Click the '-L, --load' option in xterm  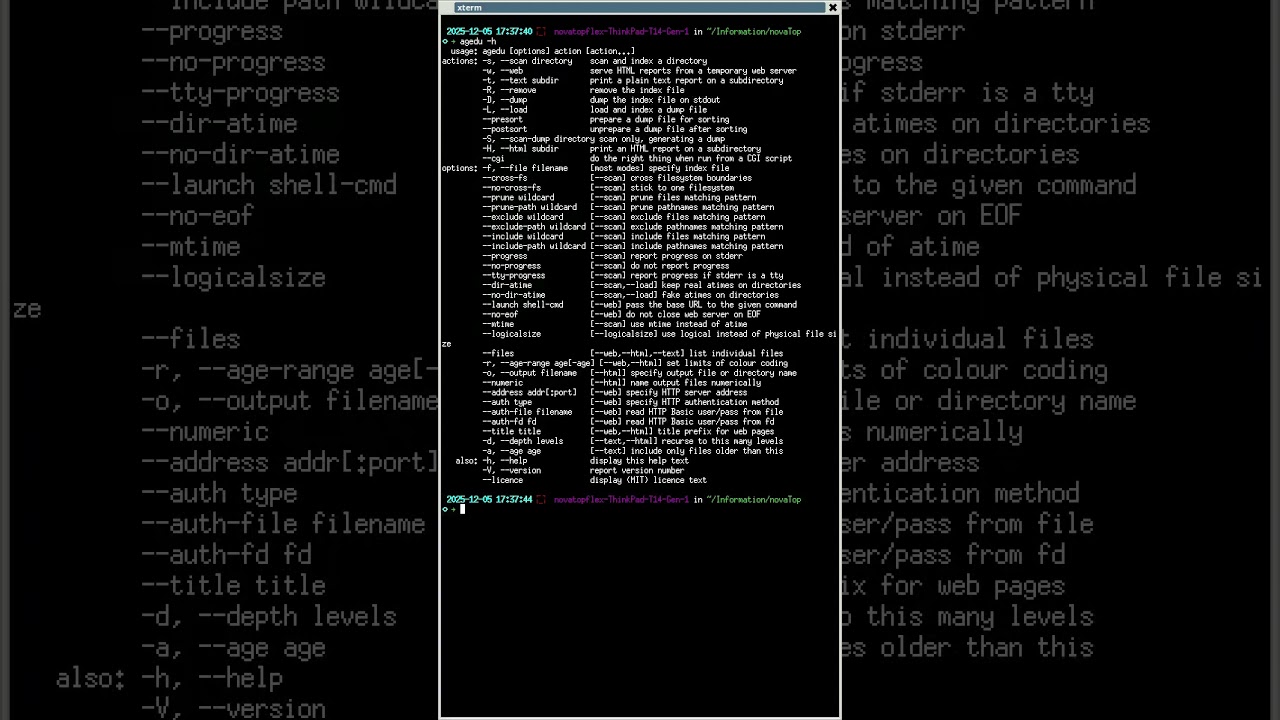click(x=504, y=110)
